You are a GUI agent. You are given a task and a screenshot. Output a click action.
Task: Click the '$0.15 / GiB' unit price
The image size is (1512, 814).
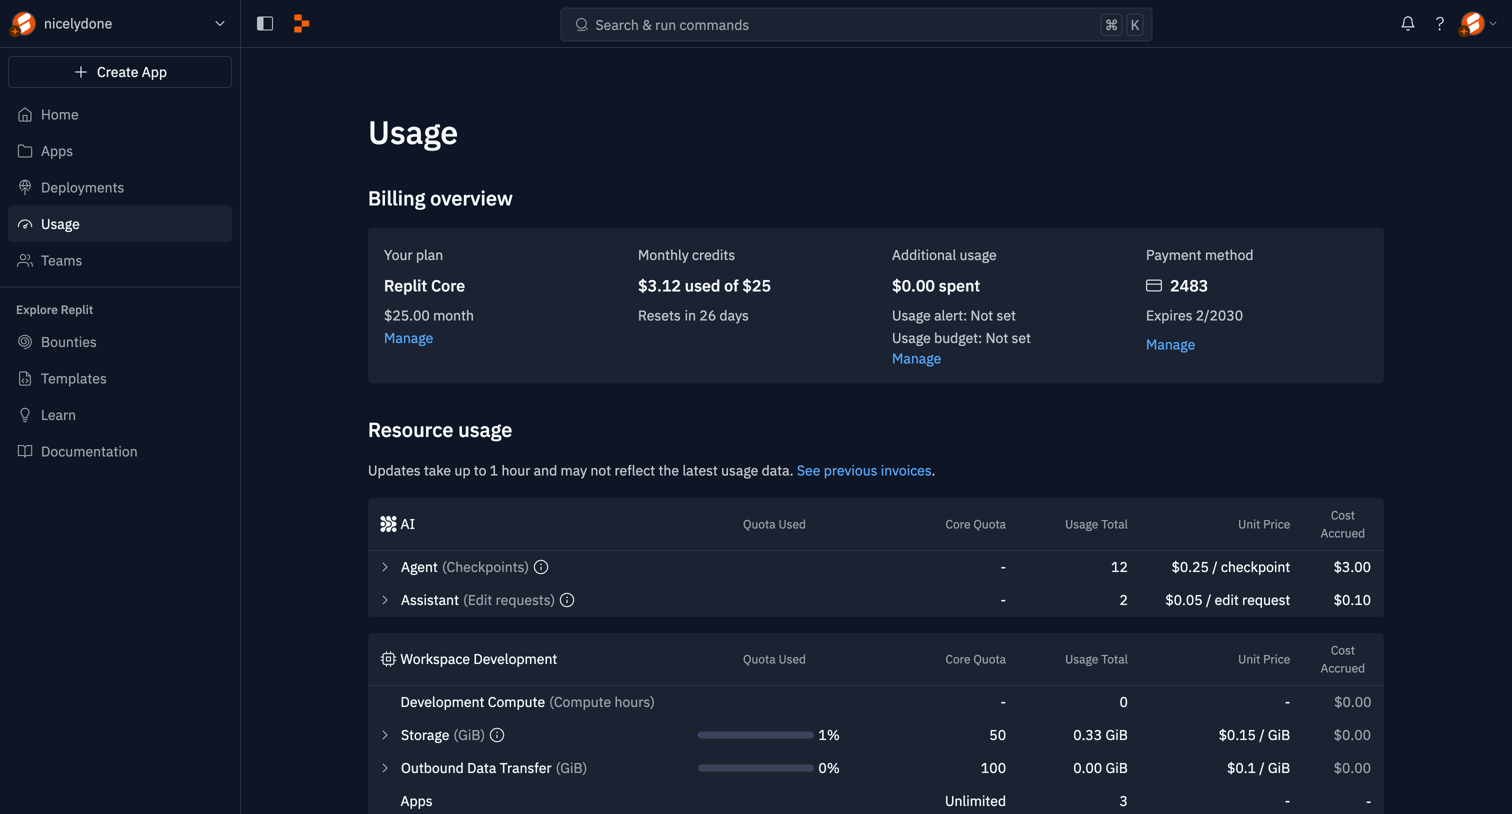click(x=1254, y=735)
